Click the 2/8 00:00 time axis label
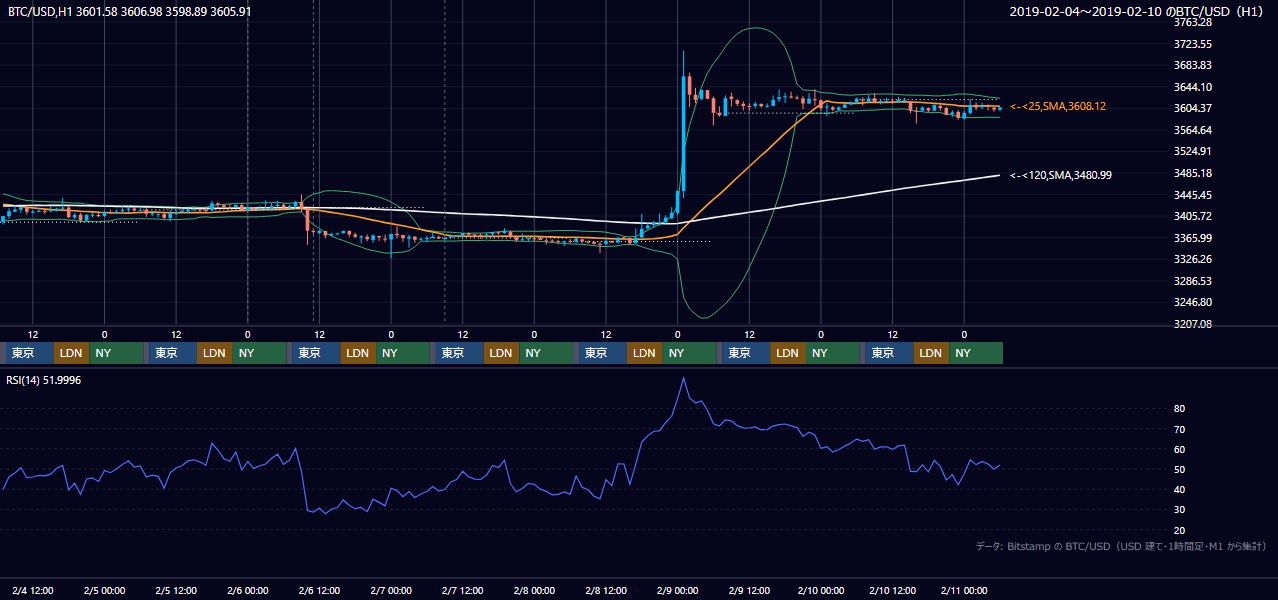This screenshot has height=600, width=1278. tap(534, 590)
